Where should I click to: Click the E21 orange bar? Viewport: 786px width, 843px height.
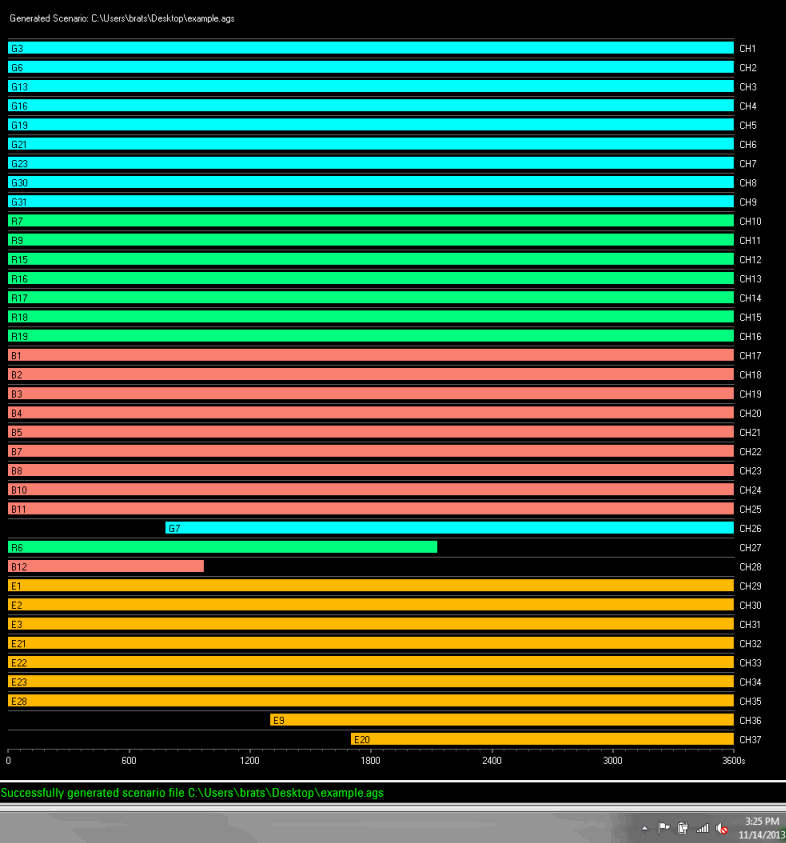(371, 644)
